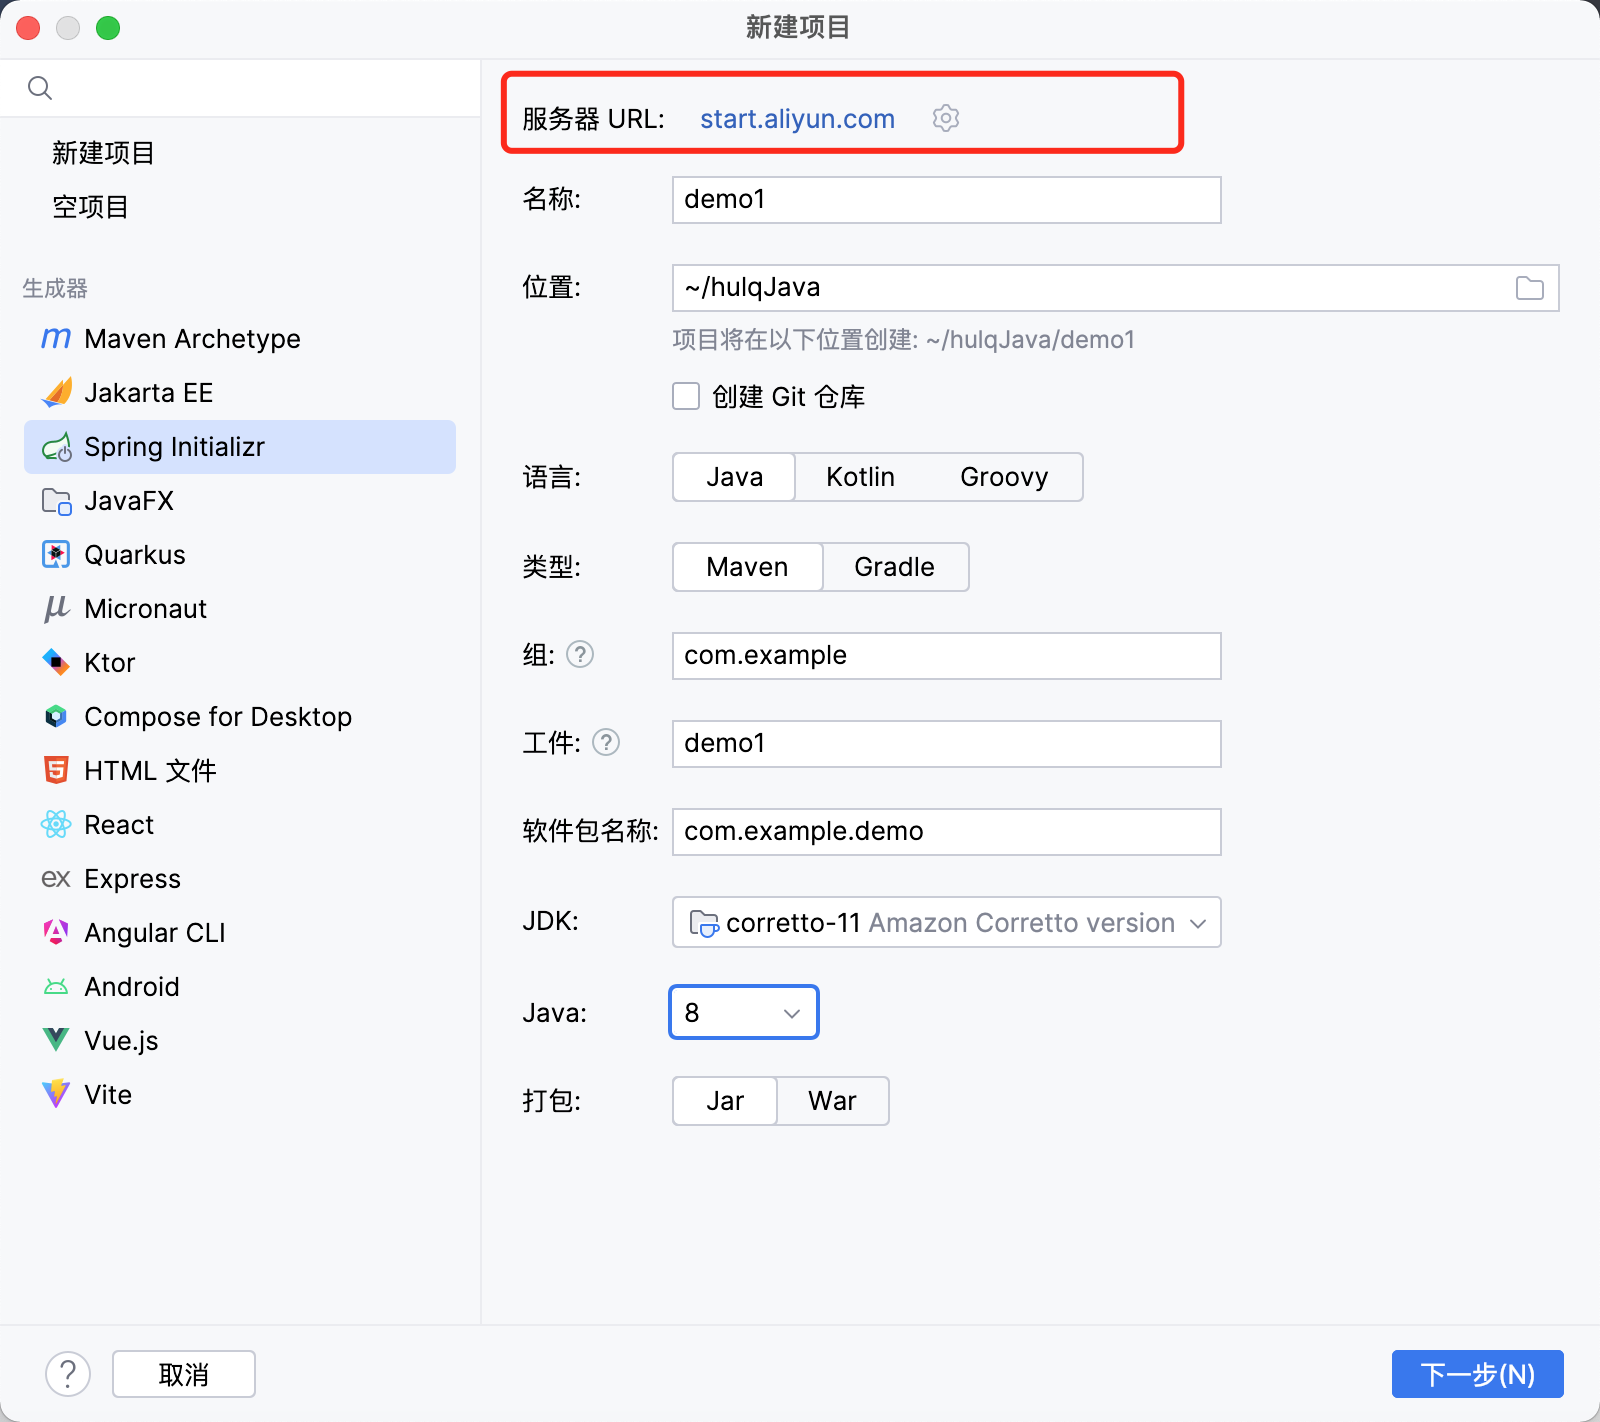Click the Express ex icon
The height and width of the screenshot is (1422, 1600).
56,879
